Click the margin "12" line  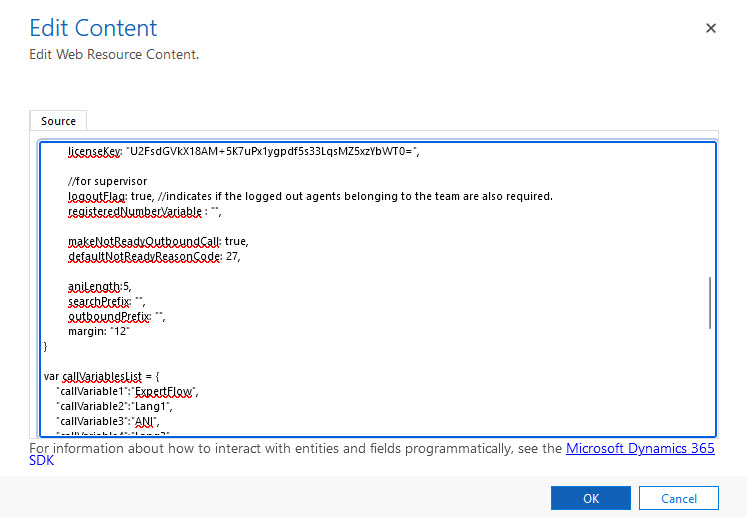coord(100,332)
